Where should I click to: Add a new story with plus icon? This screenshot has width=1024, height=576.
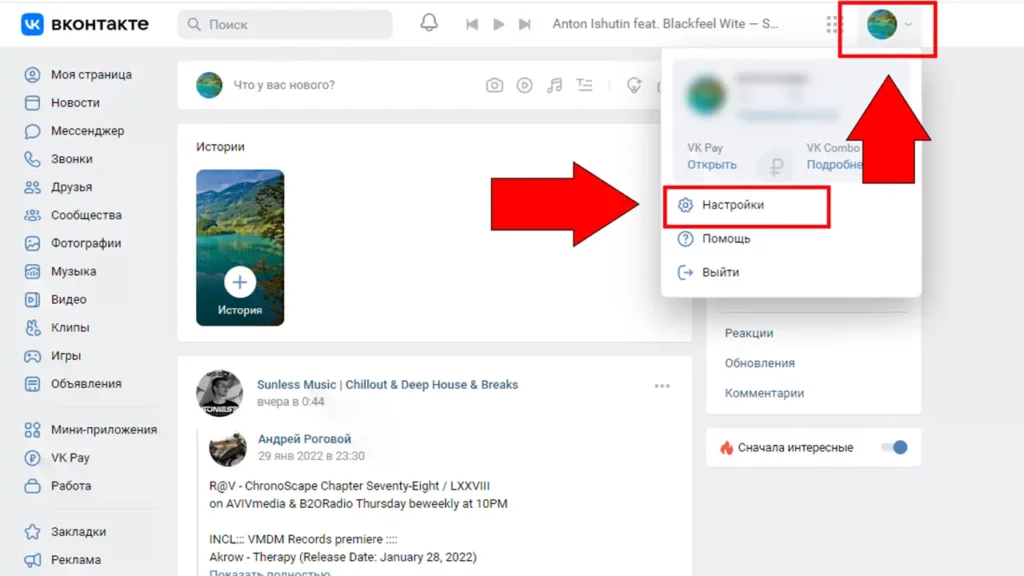(x=240, y=282)
